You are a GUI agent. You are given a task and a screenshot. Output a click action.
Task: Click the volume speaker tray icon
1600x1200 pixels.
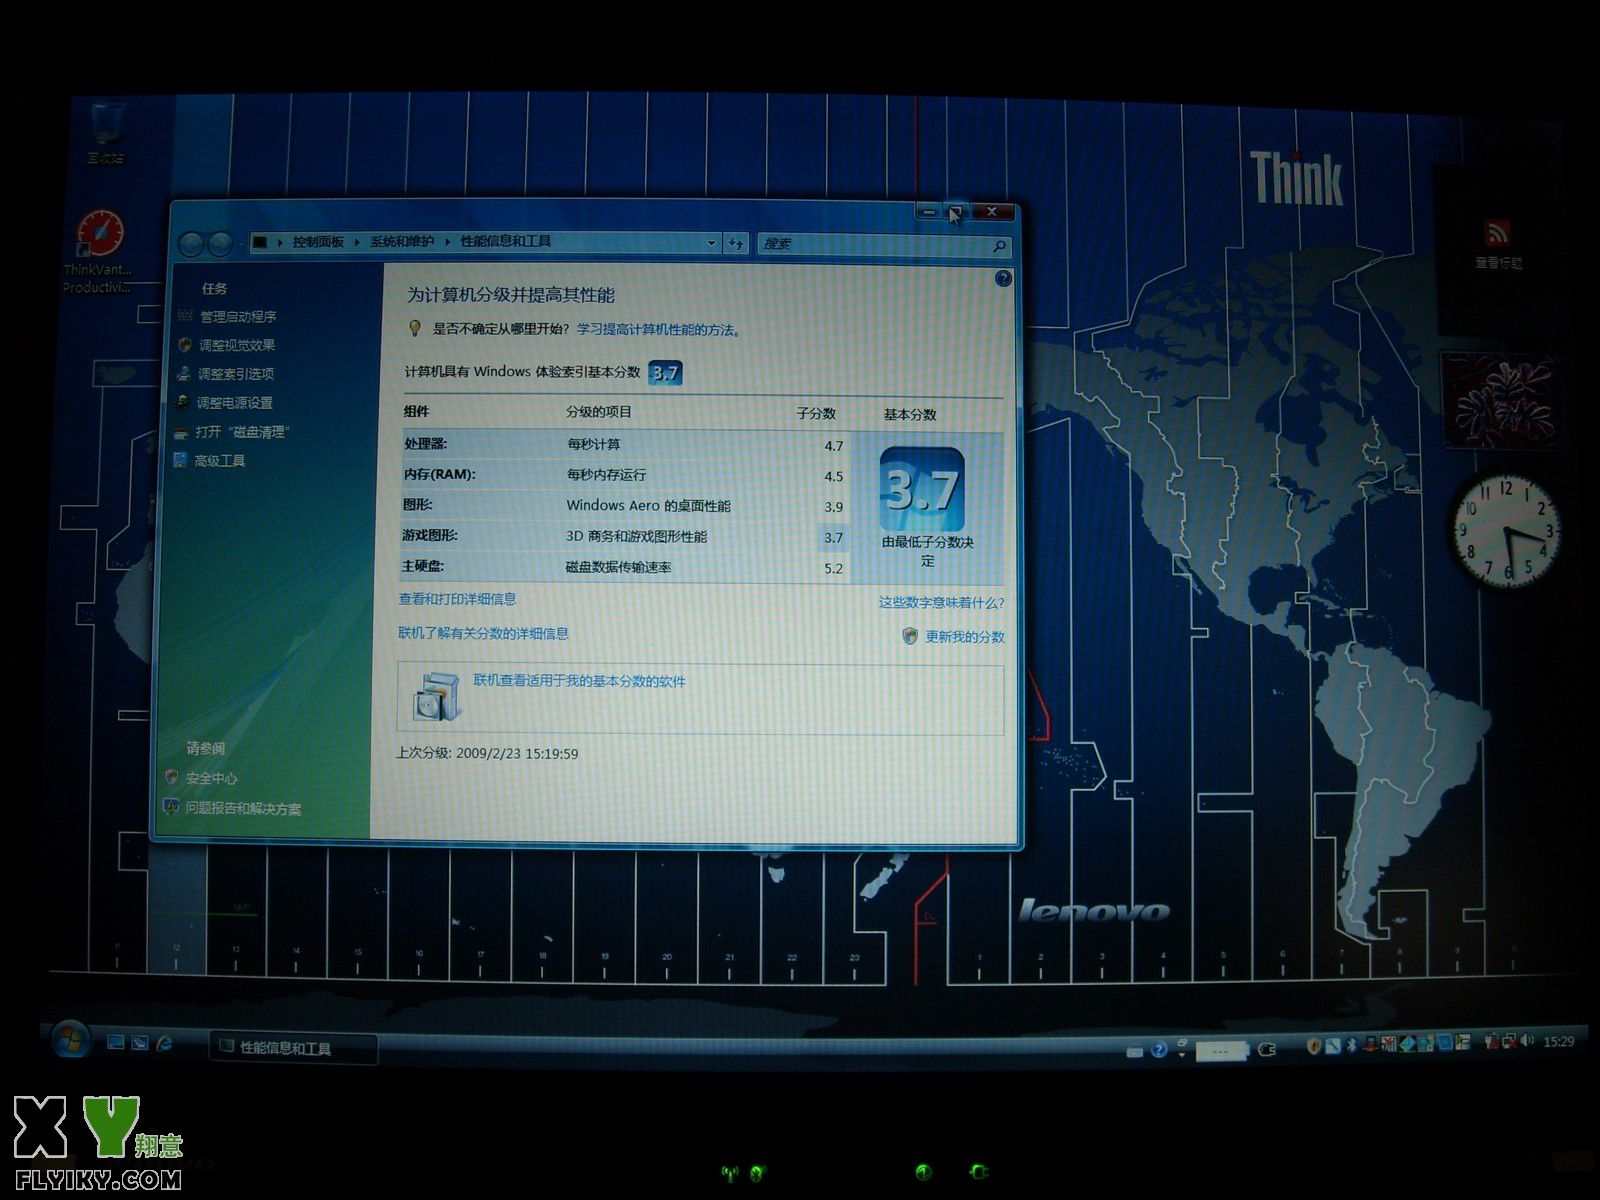(x=1528, y=1041)
